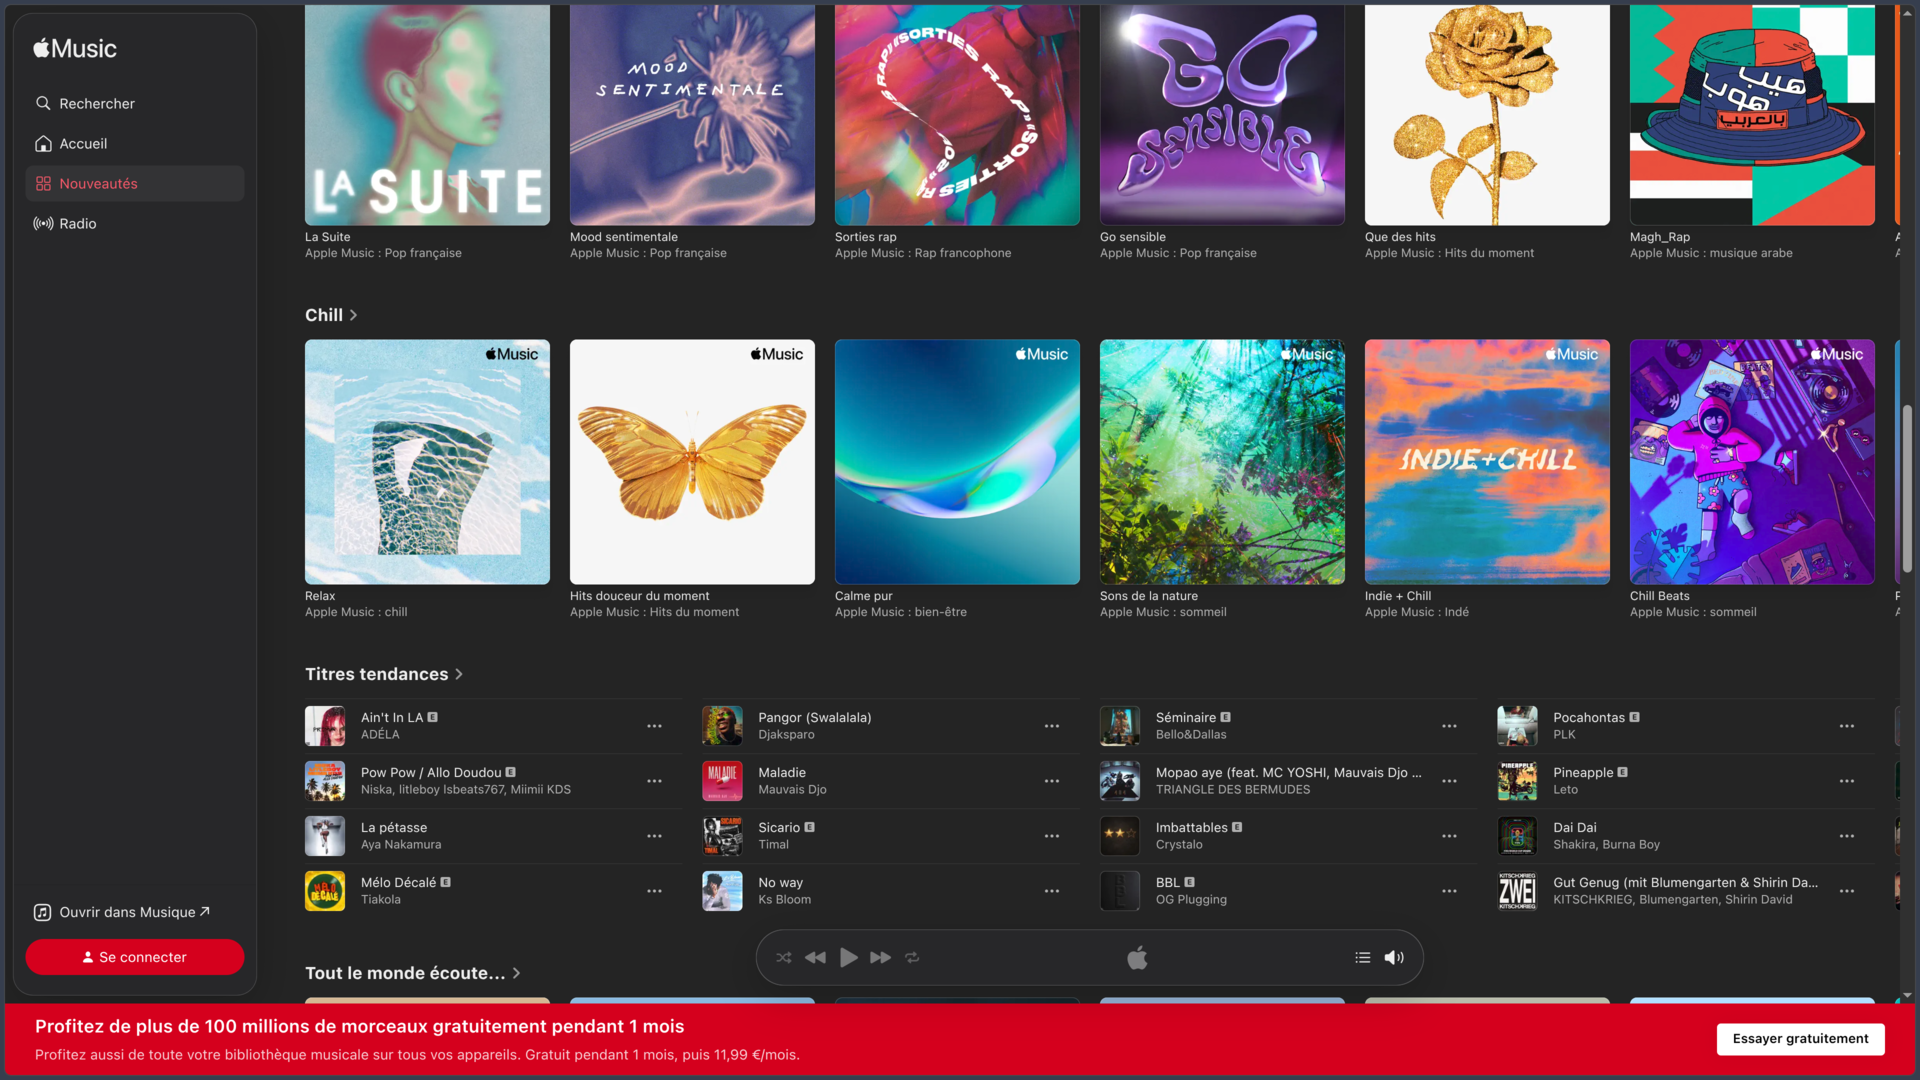Open more options for Dai Dai
This screenshot has height=1080, width=1920.
click(1847, 836)
